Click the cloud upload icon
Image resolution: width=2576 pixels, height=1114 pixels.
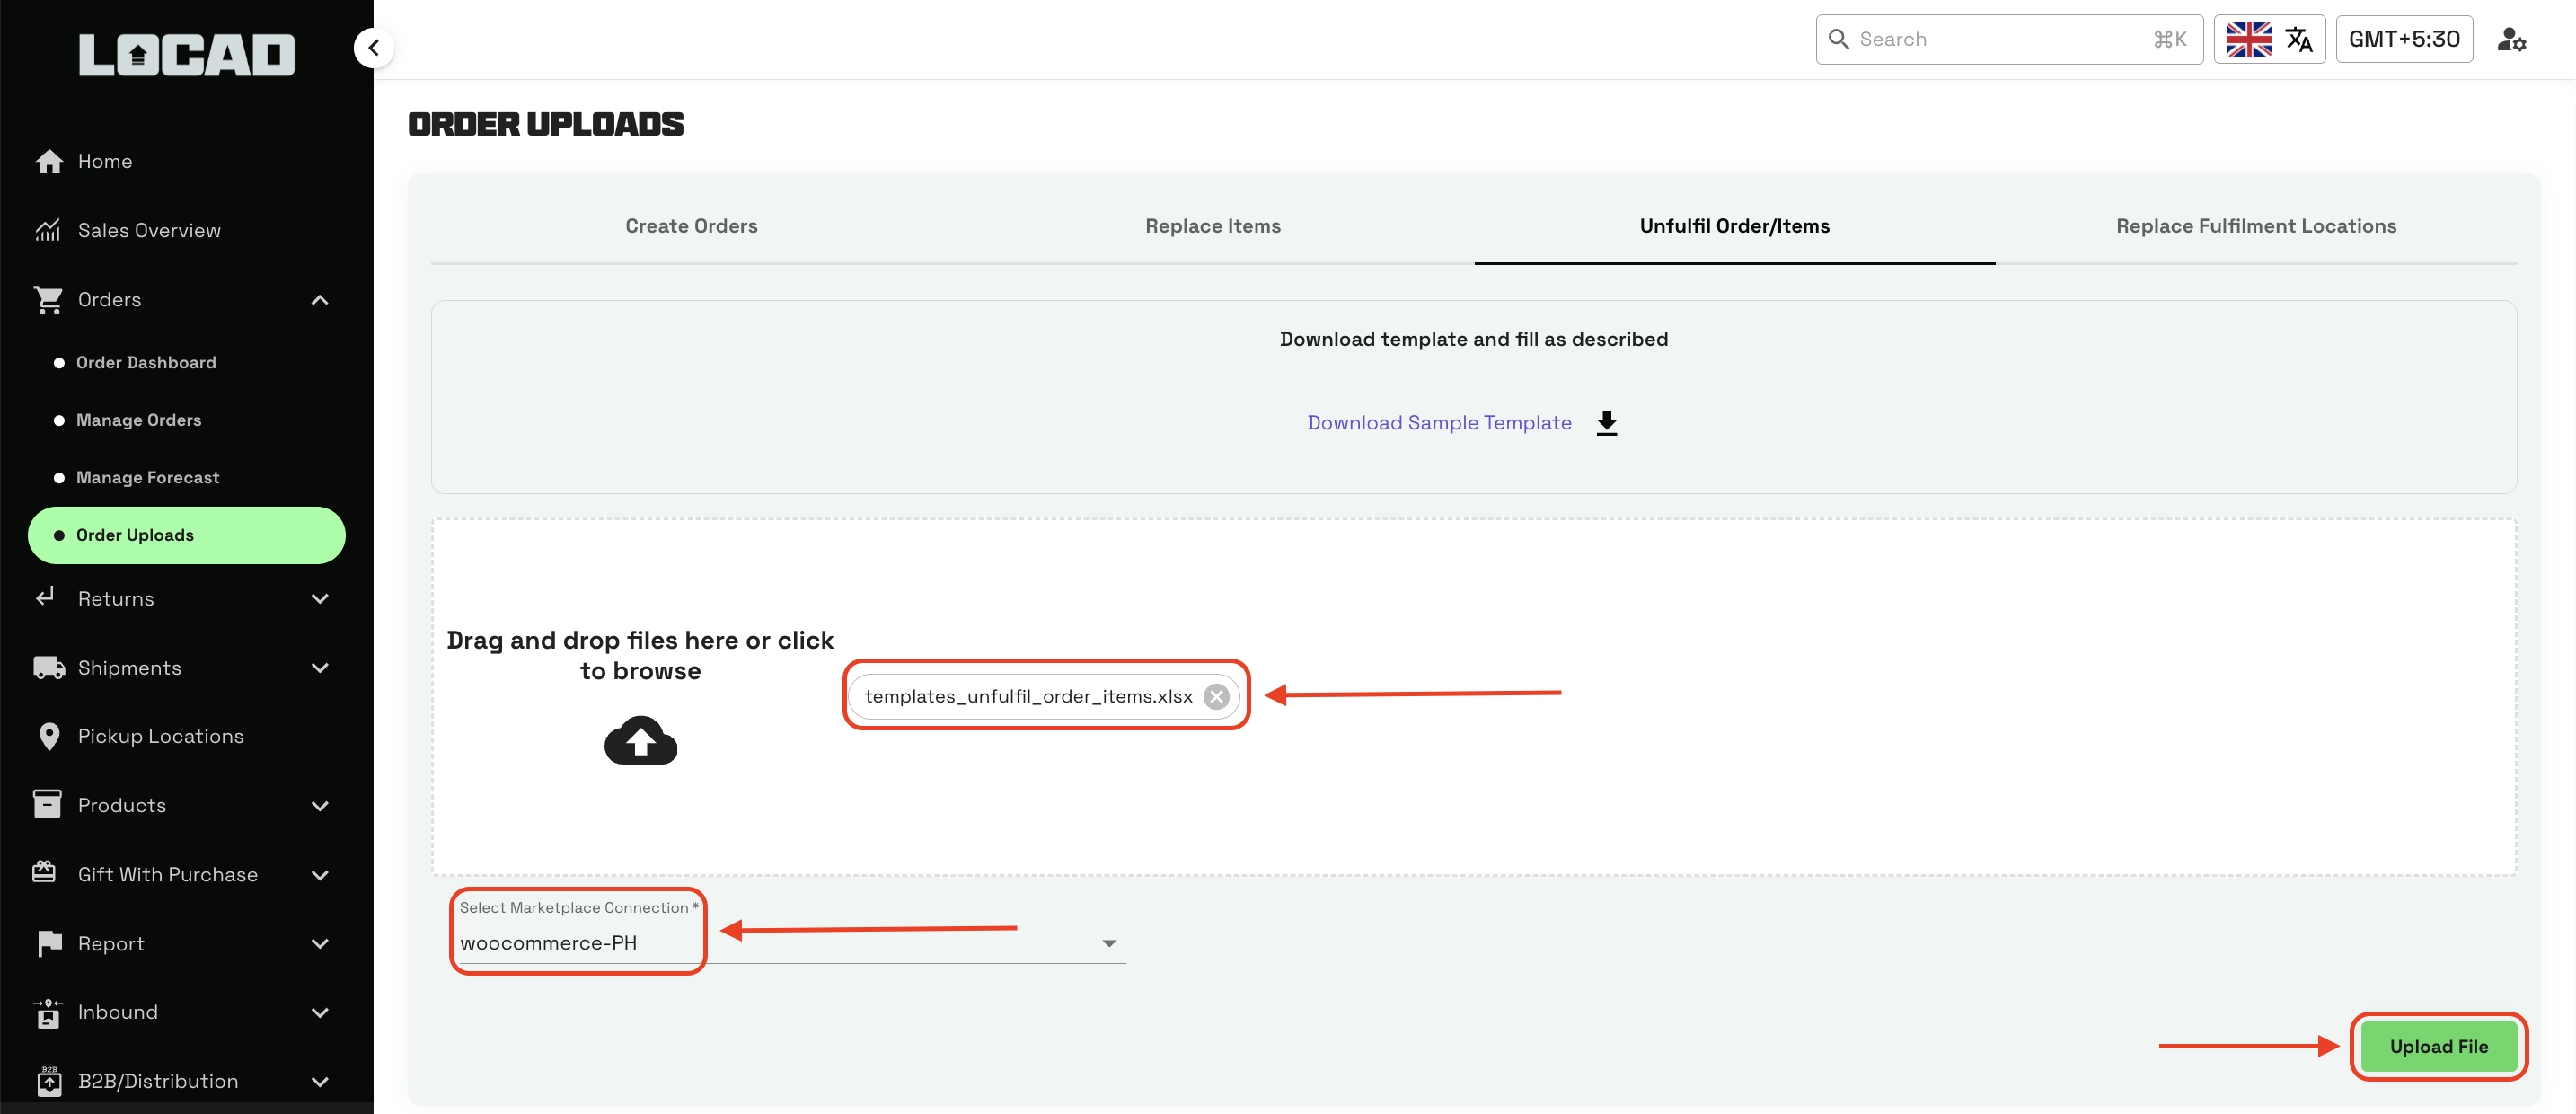640,741
